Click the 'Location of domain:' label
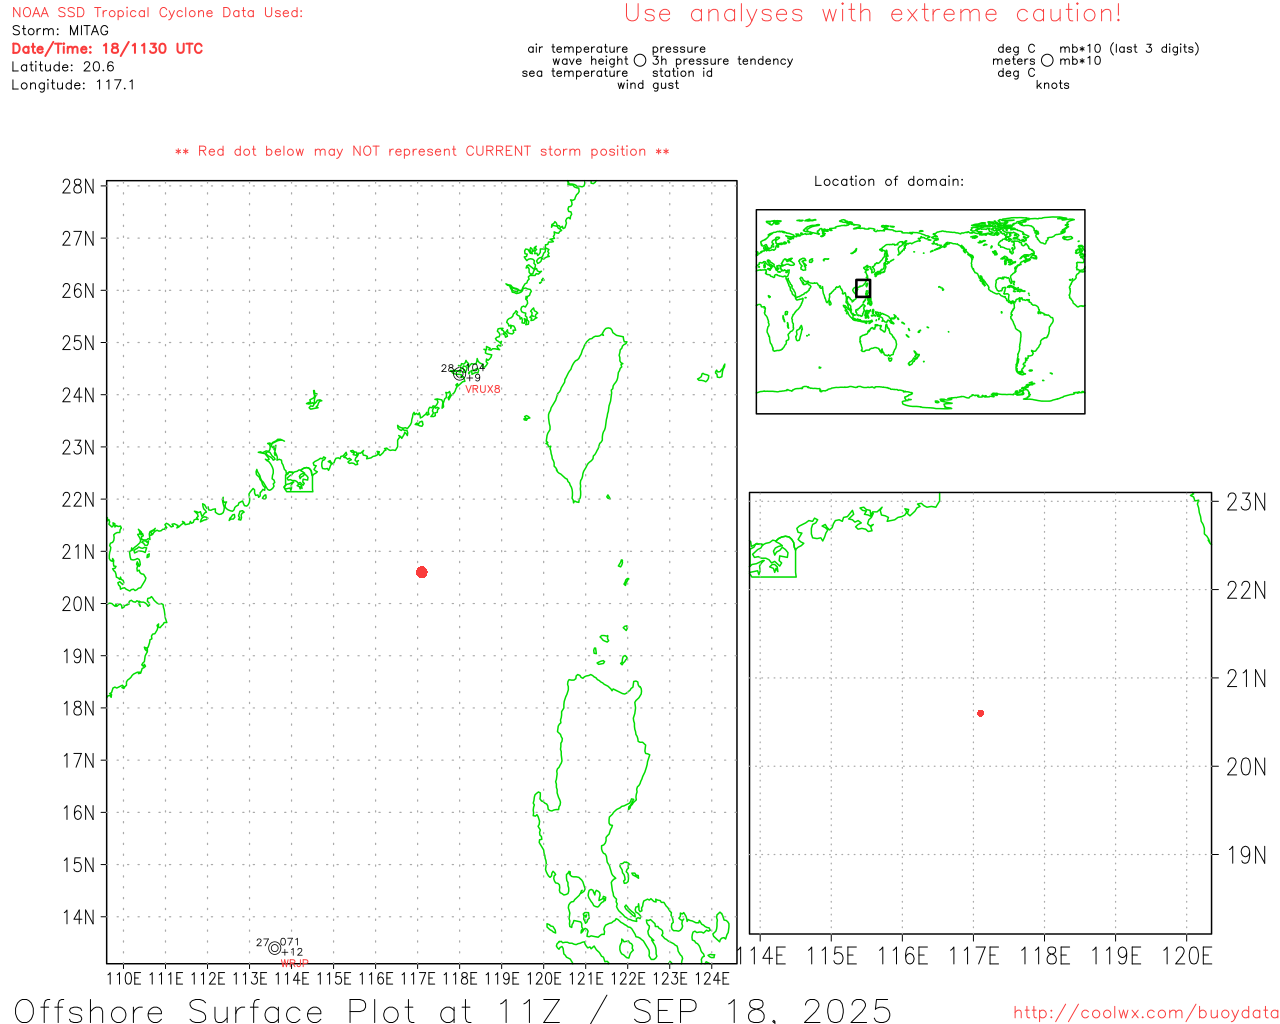Viewport: 1280px width, 1024px height. pyautogui.click(x=889, y=181)
